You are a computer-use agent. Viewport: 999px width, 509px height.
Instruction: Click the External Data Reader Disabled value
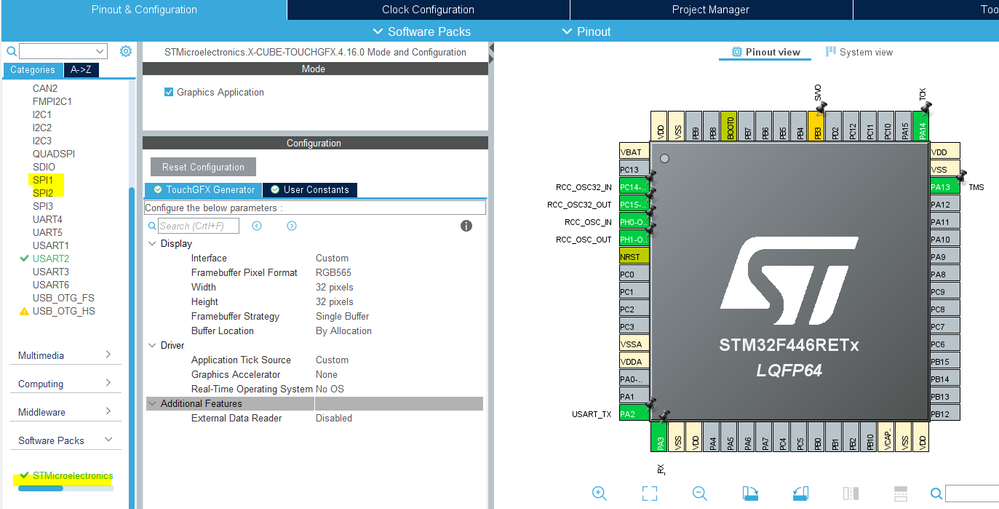334,419
